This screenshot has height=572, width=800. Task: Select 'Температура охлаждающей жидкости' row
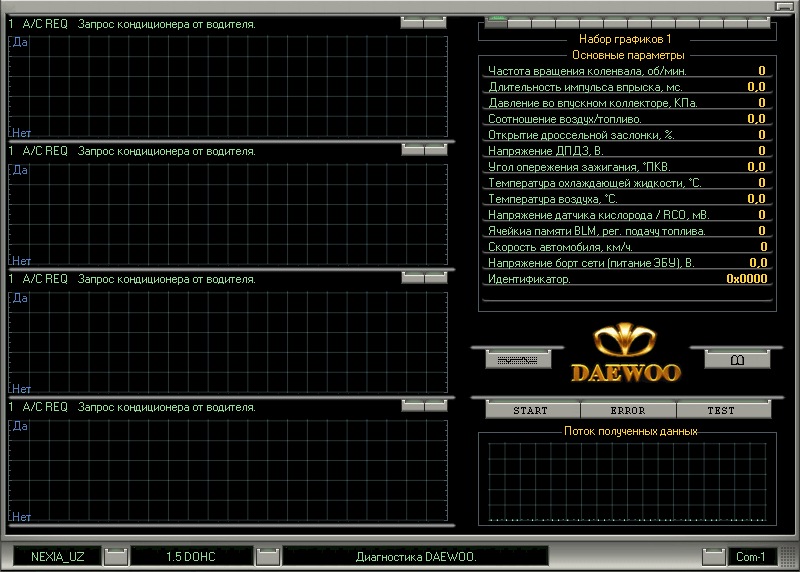[627, 183]
